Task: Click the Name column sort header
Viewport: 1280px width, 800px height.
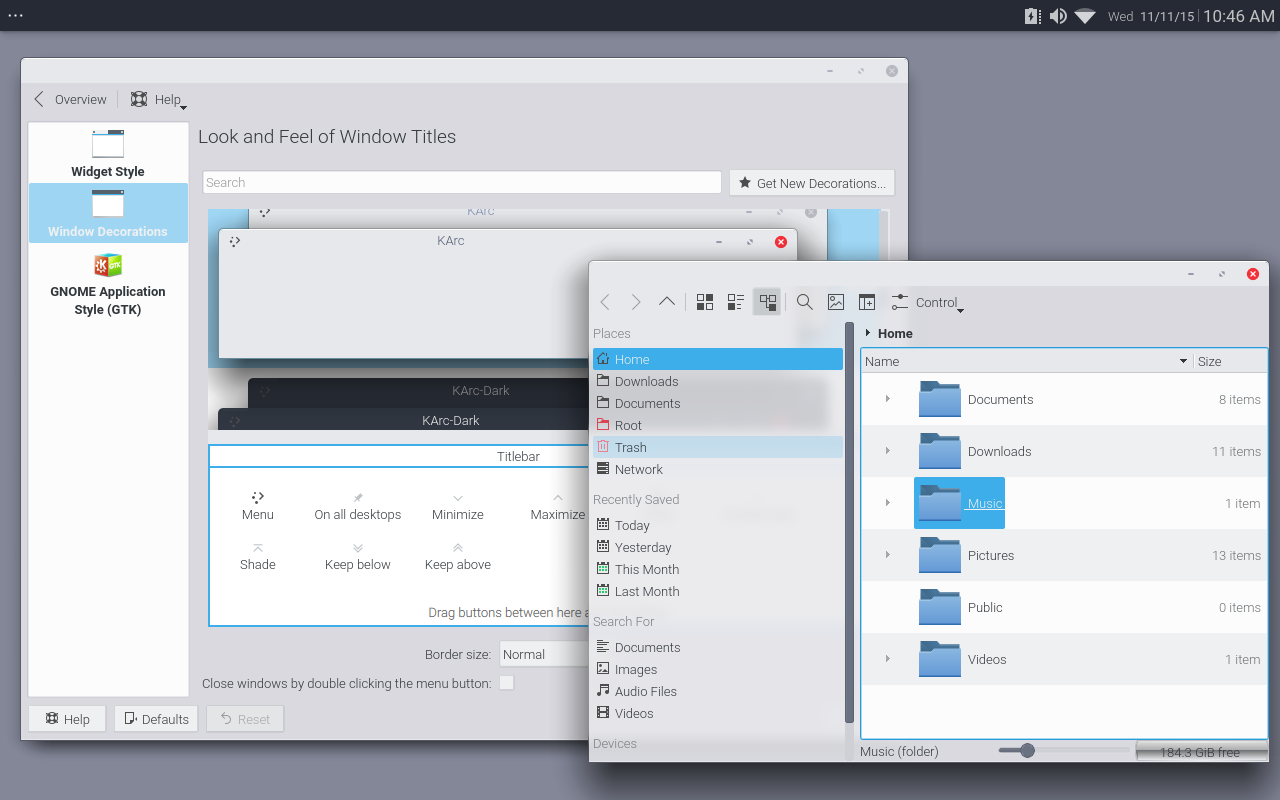Action: click(x=1027, y=361)
